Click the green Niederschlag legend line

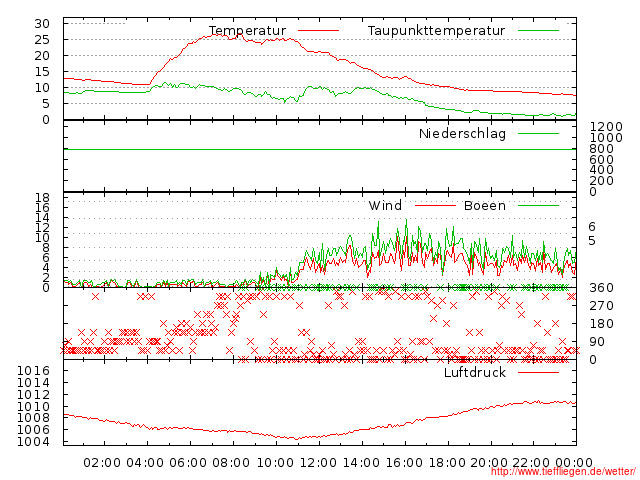538,133
